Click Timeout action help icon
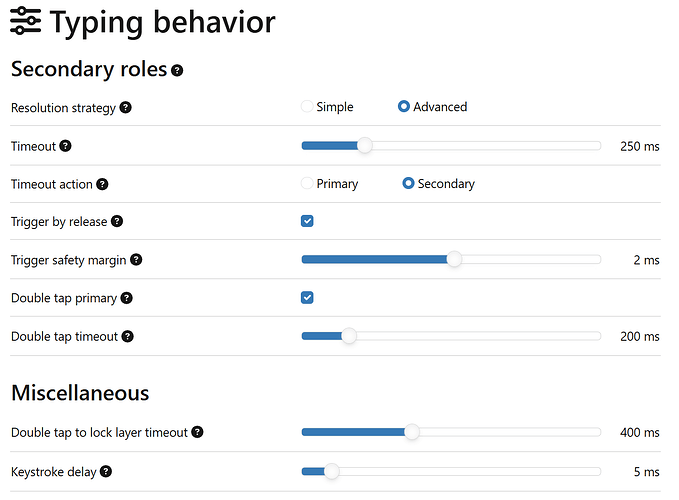The width and height of the screenshot is (679, 500). (x=102, y=184)
